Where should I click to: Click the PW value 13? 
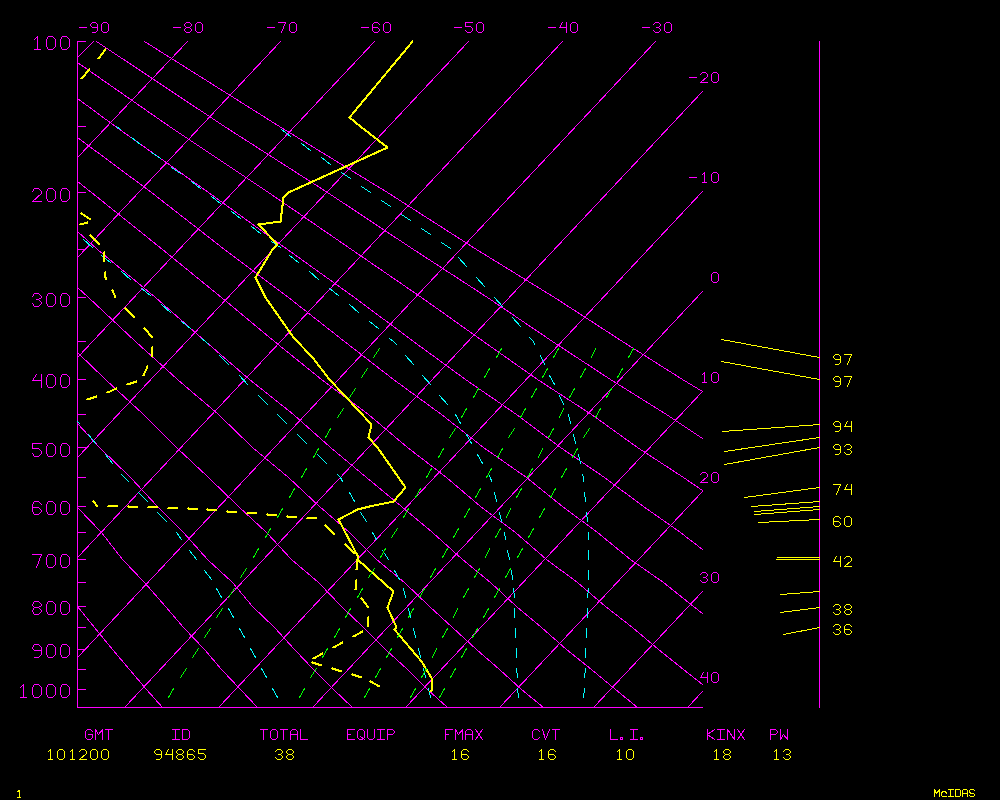pyautogui.click(x=782, y=755)
